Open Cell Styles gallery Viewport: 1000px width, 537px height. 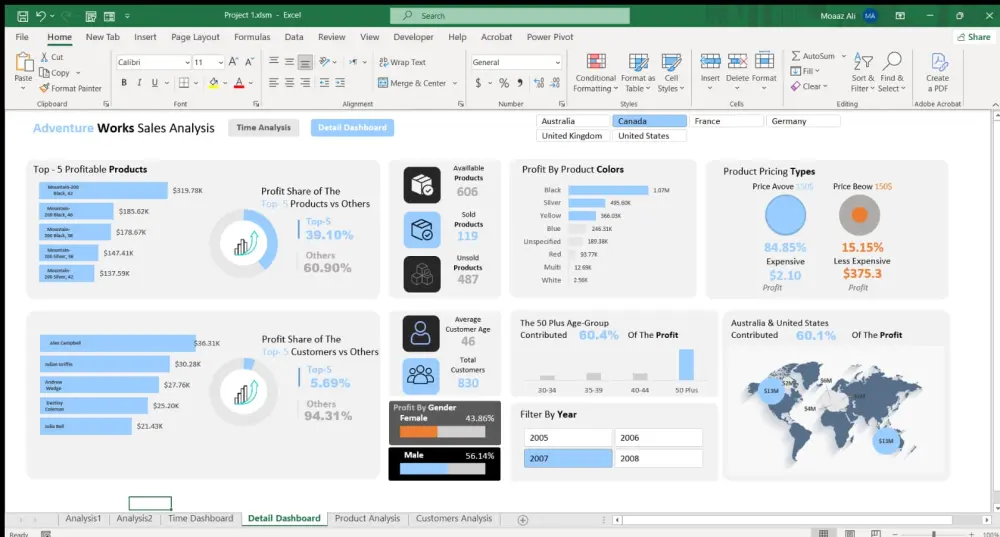(x=671, y=73)
